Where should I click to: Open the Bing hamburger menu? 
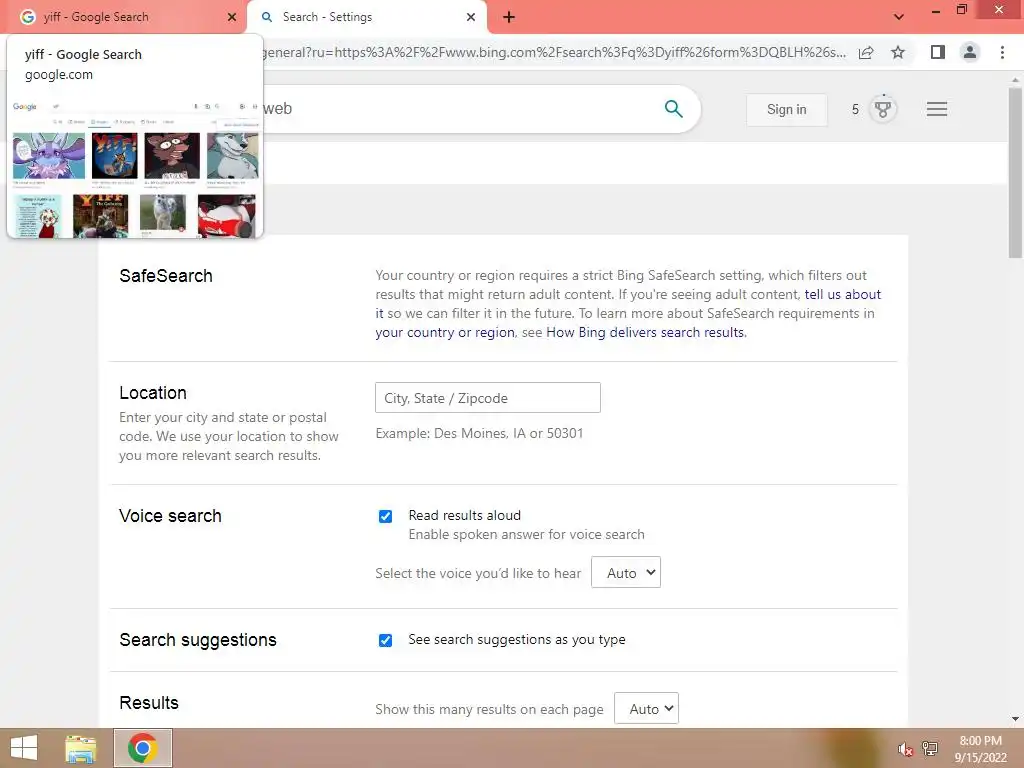click(x=936, y=109)
